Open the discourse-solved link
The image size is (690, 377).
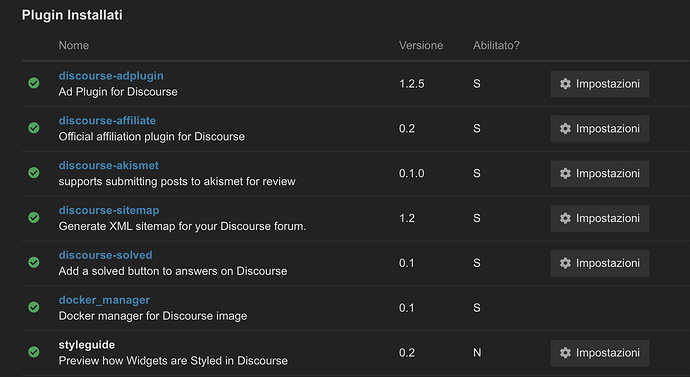(106, 255)
